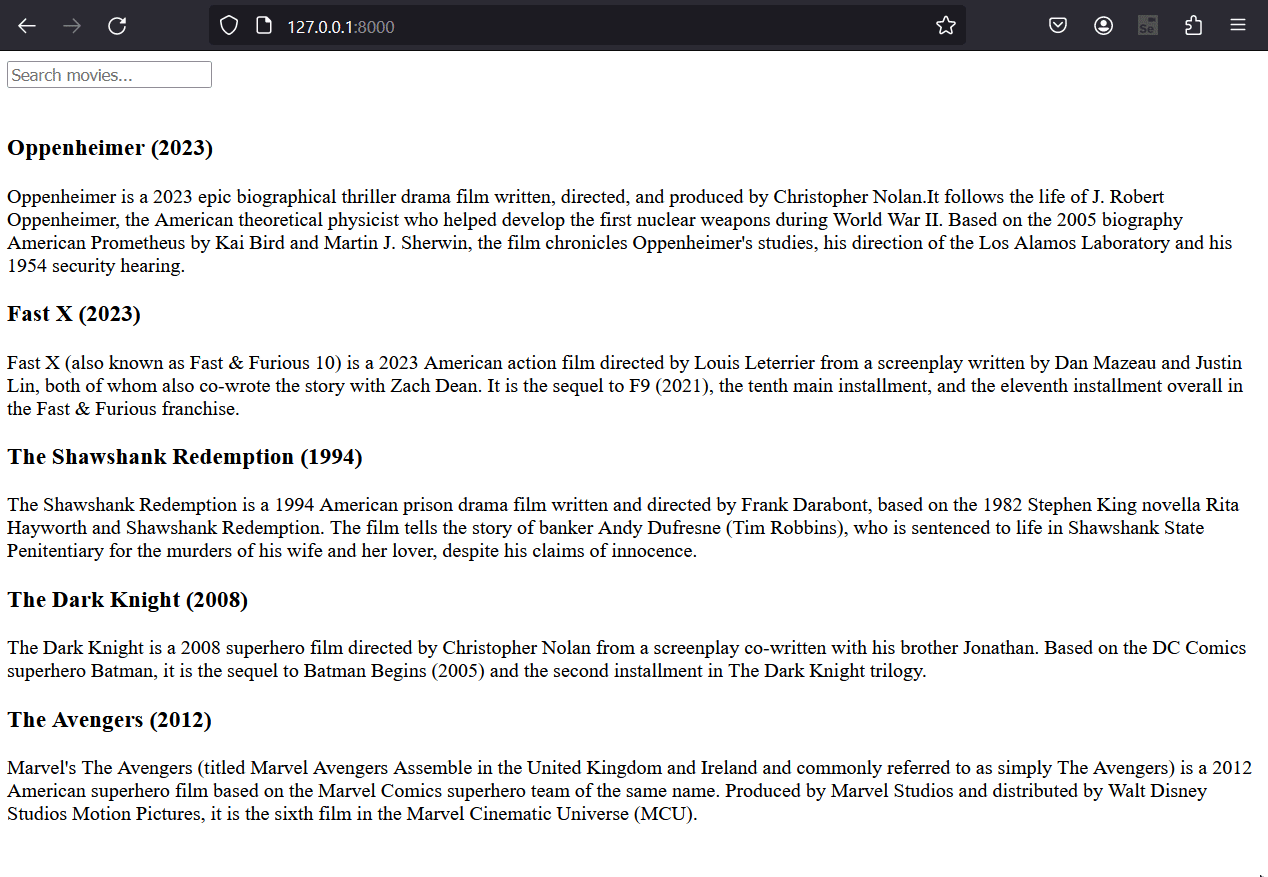Click The Avengers (2012) heading
This screenshot has height=877, width=1268.
click(109, 720)
